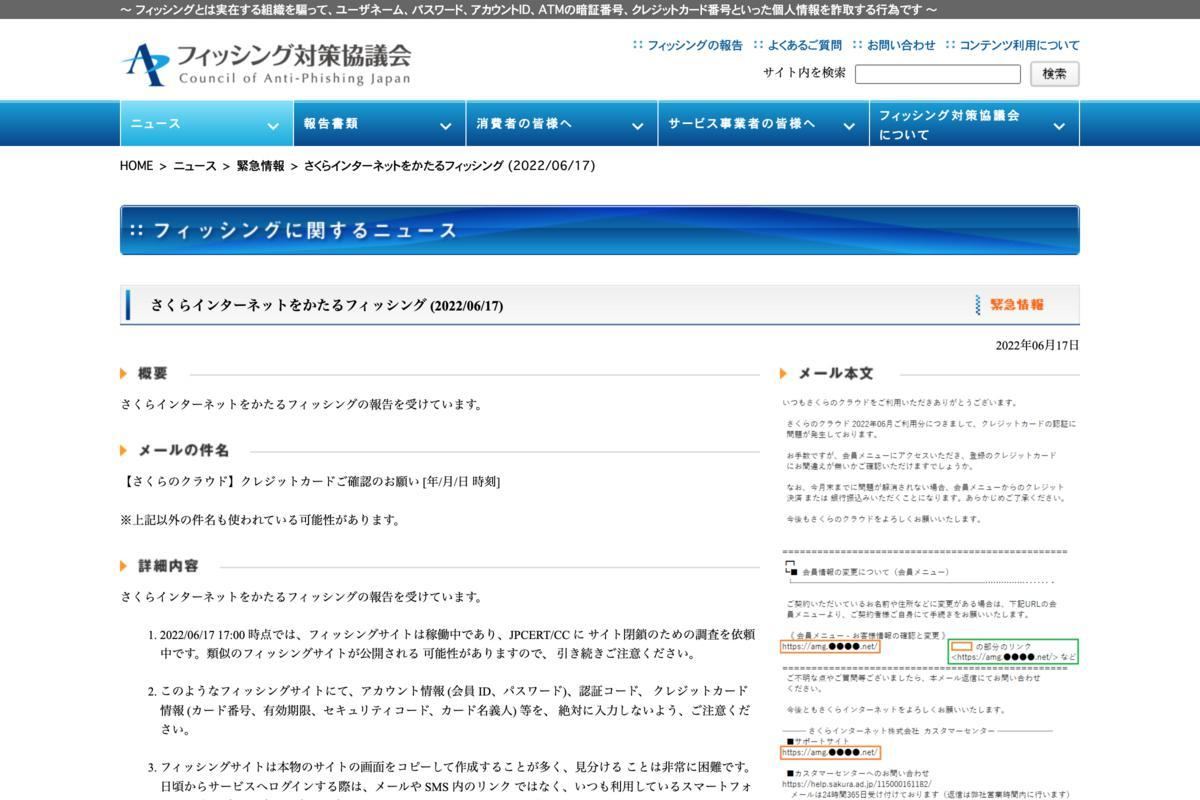Click the orange arrow beside 概要
The image size is (1200, 800).
coord(124,374)
